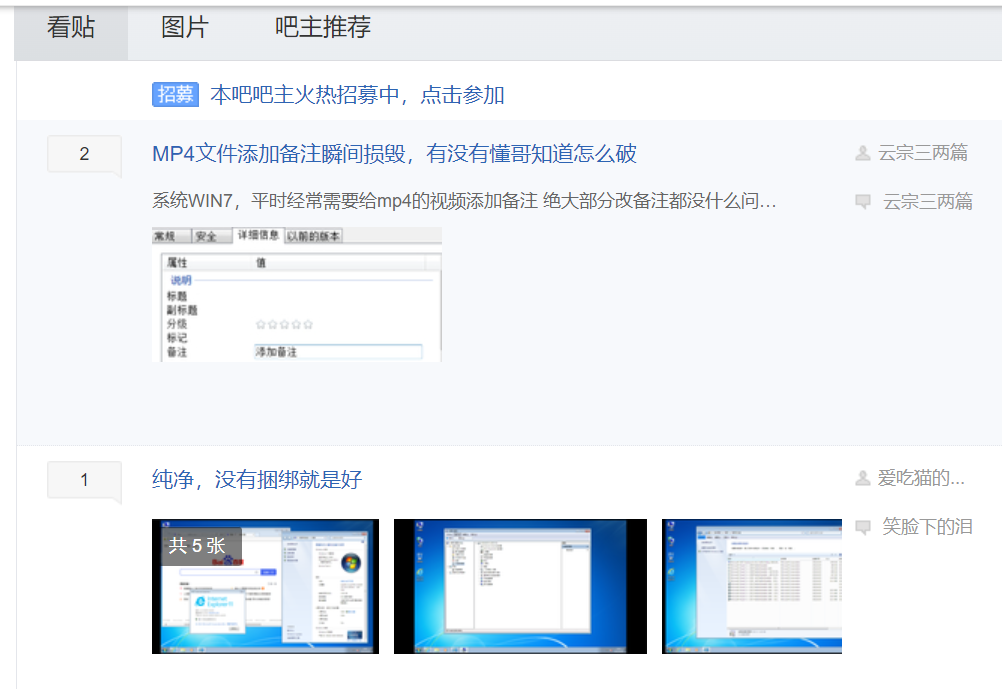1002x689 pixels.
Task: Enlarge the file properties dialog thumbnail
Action: click(x=296, y=294)
